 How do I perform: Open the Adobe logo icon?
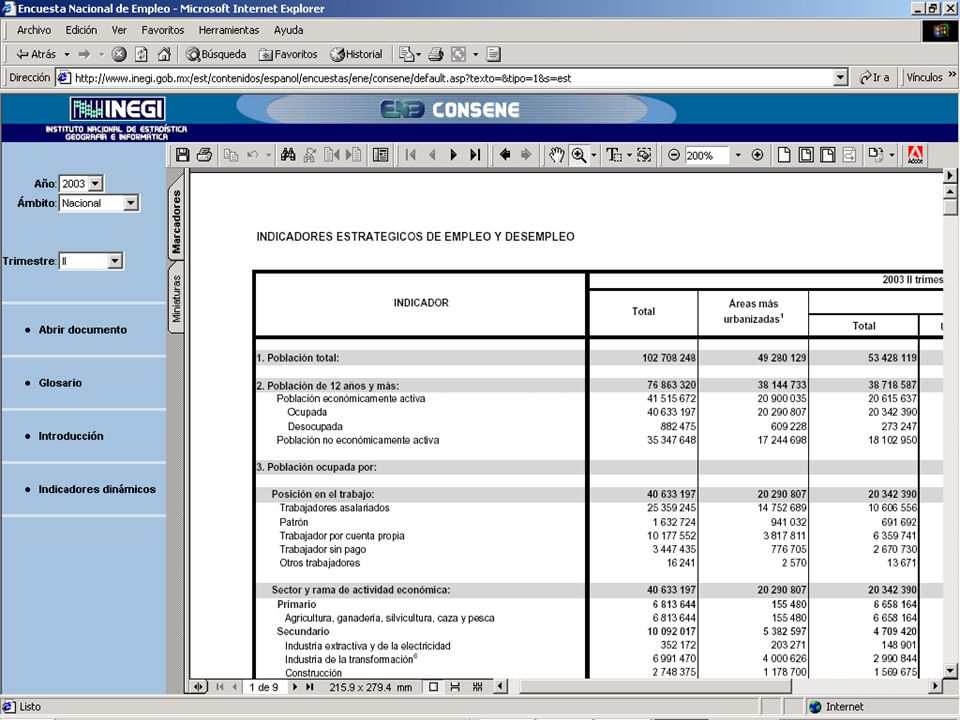915,155
